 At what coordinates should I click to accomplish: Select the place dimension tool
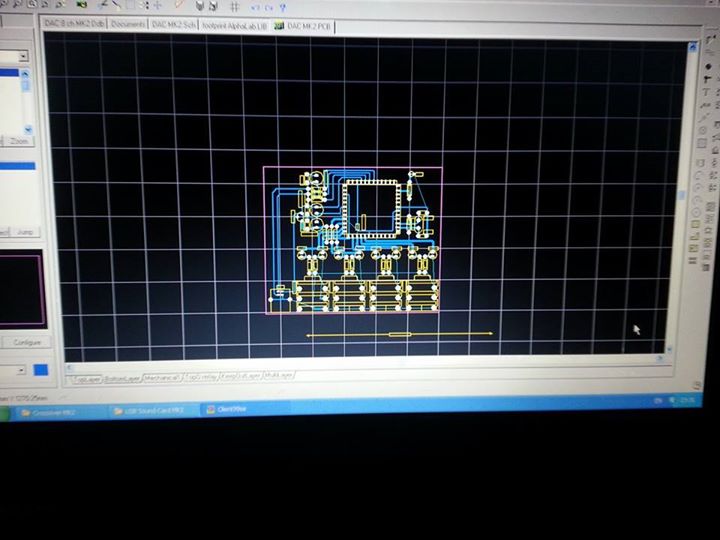[703, 118]
